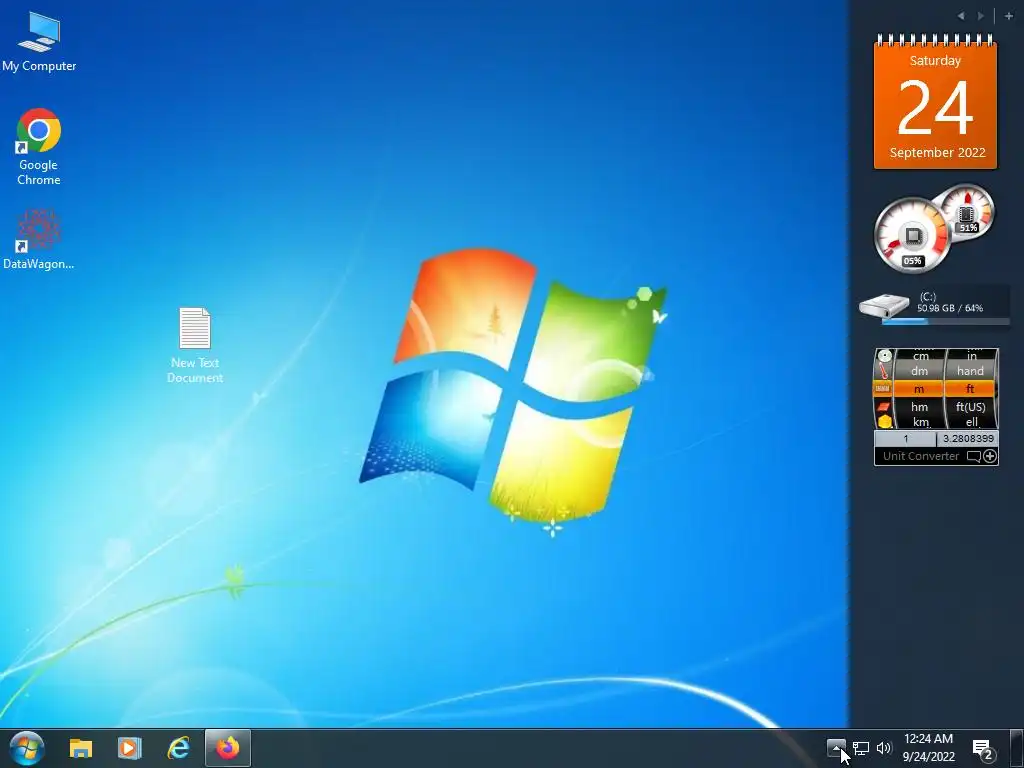Click the small memory gauge at 51%
The width and height of the screenshot is (1024, 768).
967,213
